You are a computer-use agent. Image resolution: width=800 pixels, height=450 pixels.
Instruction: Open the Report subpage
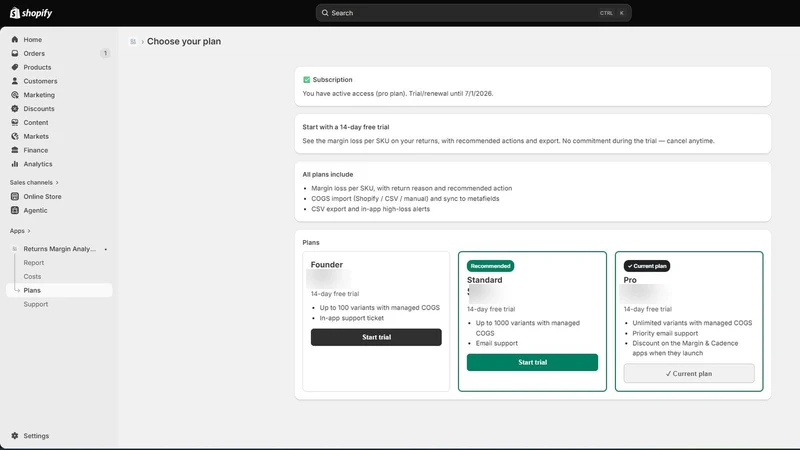click(x=34, y=262)
